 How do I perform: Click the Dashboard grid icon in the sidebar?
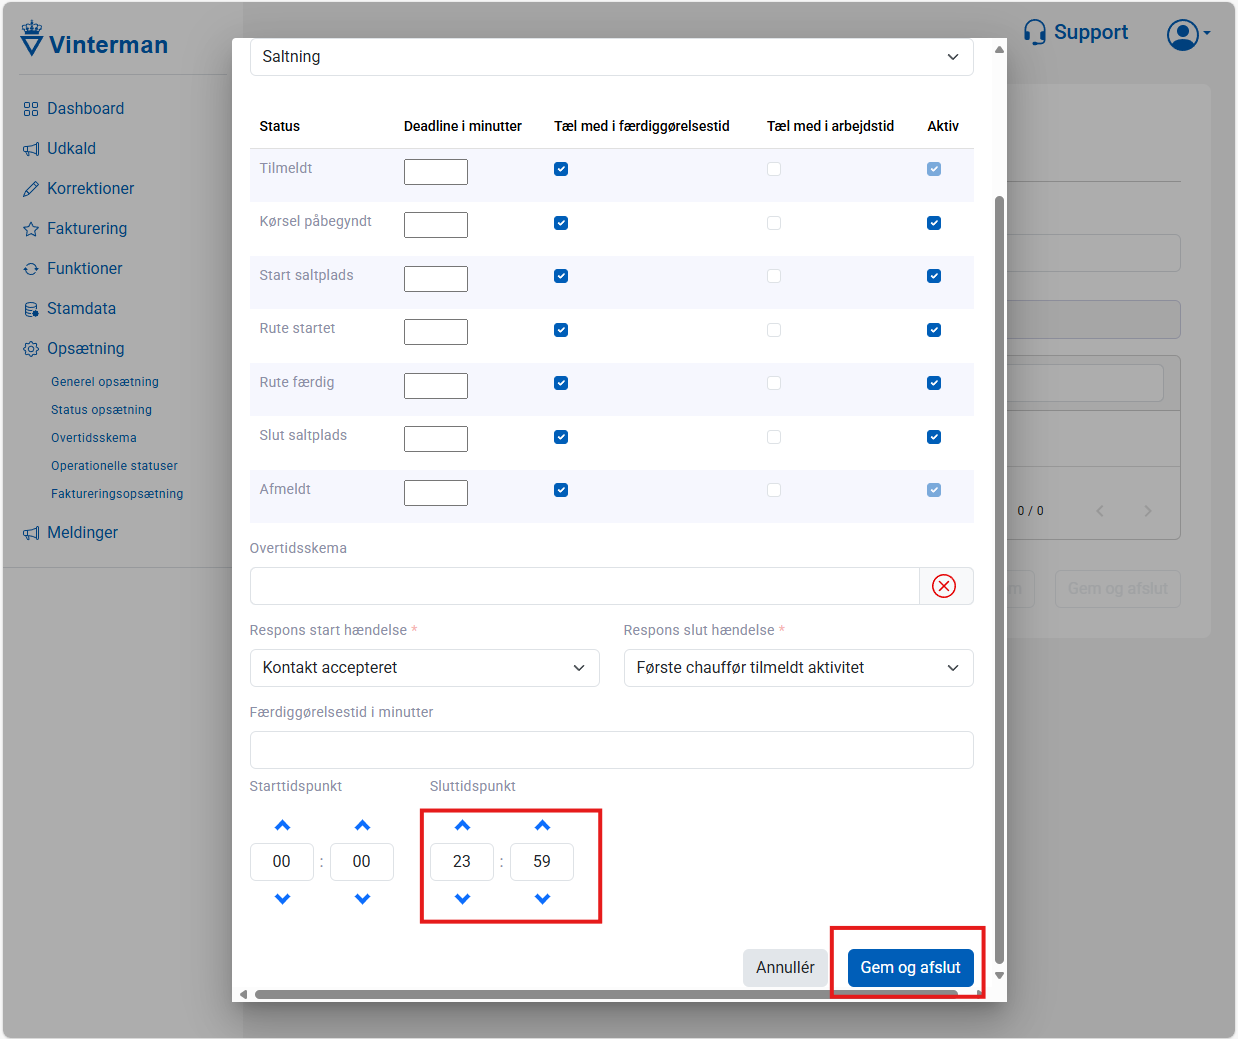(x=31, y=109)
